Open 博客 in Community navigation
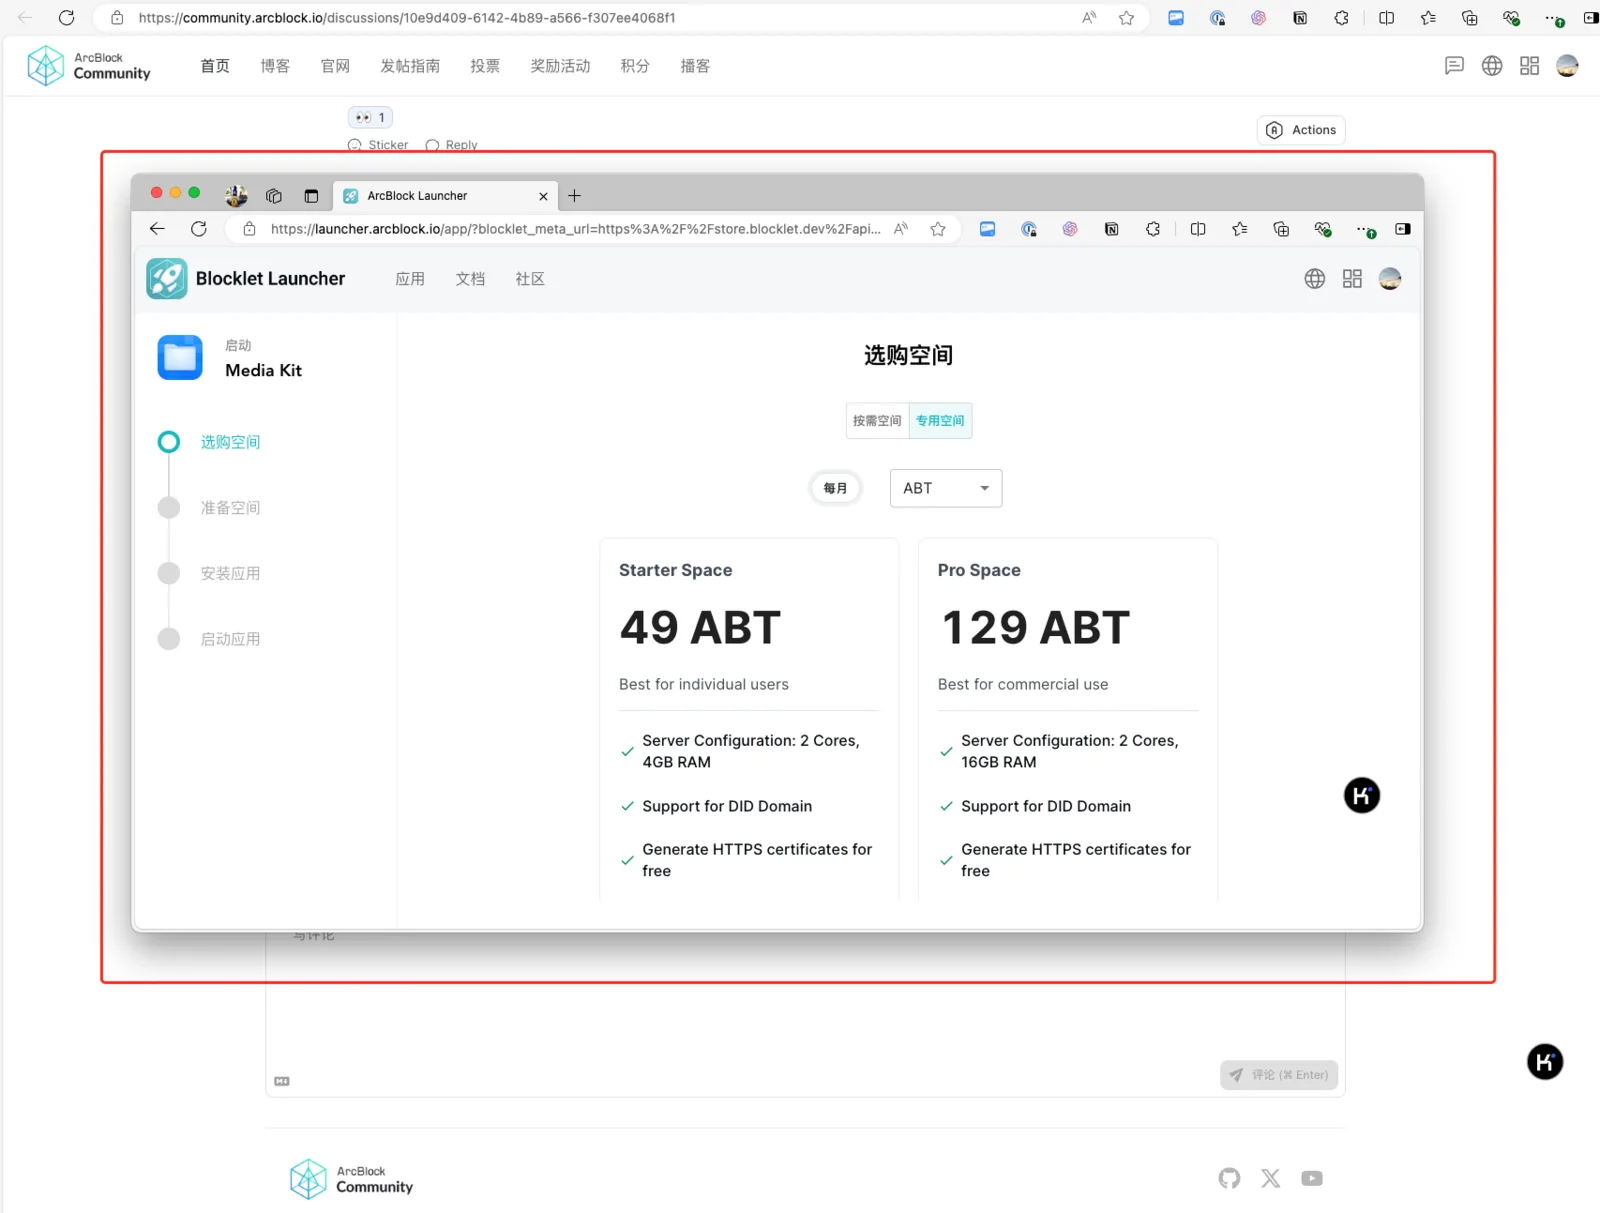Screen dimensions: 1600x1213 click(275, 66)
